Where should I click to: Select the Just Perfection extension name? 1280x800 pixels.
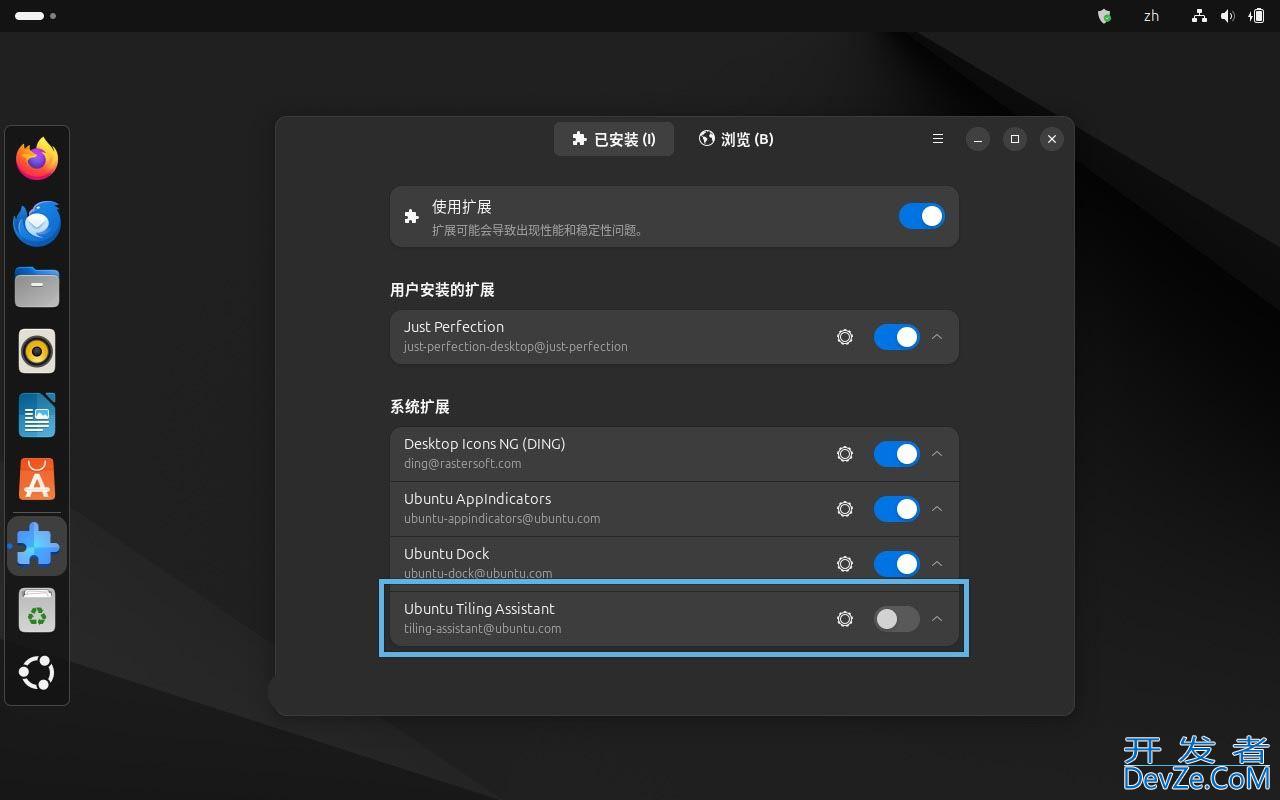(x=454, y=327)
